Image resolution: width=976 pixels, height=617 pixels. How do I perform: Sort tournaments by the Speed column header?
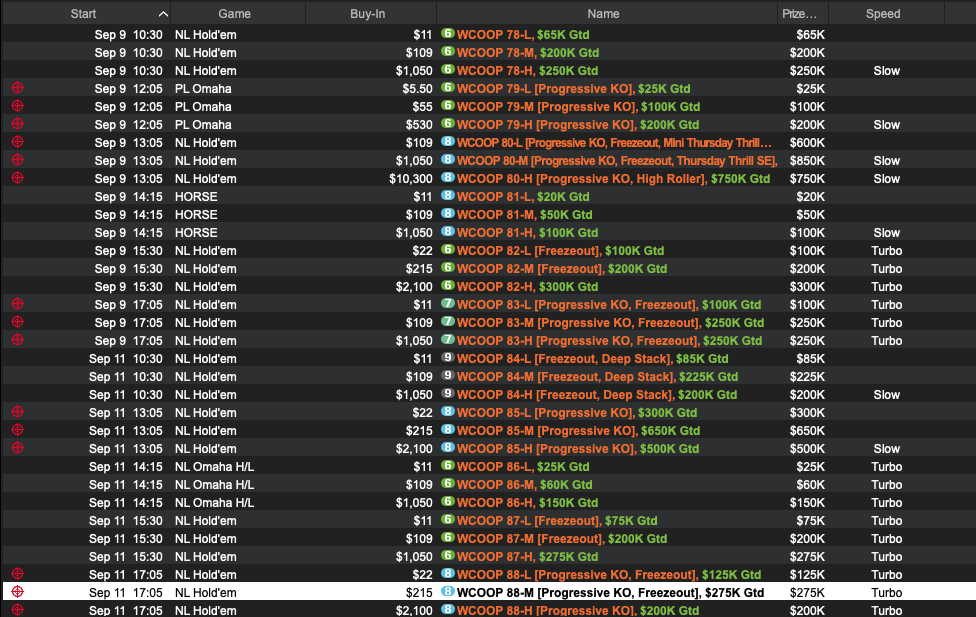[x=883, y=14]
